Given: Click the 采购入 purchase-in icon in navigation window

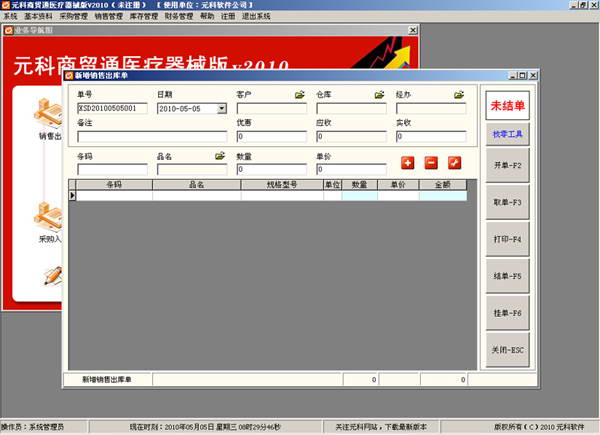Looking at the screenshot, I should [x=49, y=217].
